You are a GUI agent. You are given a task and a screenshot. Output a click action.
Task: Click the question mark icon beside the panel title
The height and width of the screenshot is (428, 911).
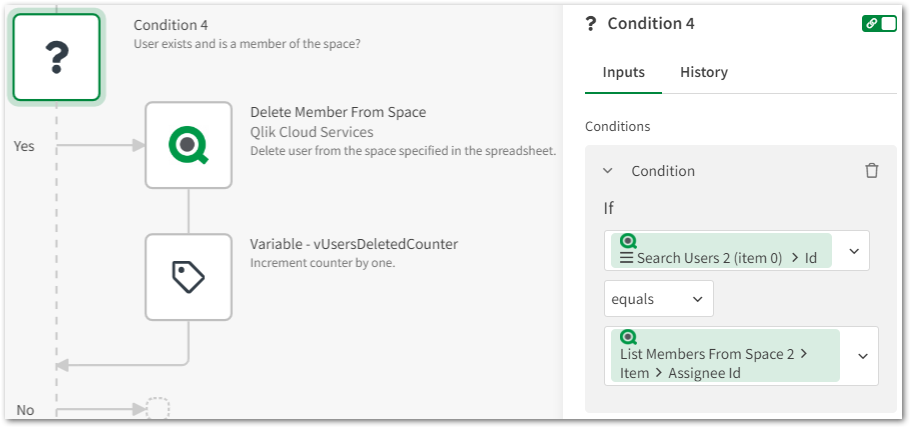click(591, 24)
